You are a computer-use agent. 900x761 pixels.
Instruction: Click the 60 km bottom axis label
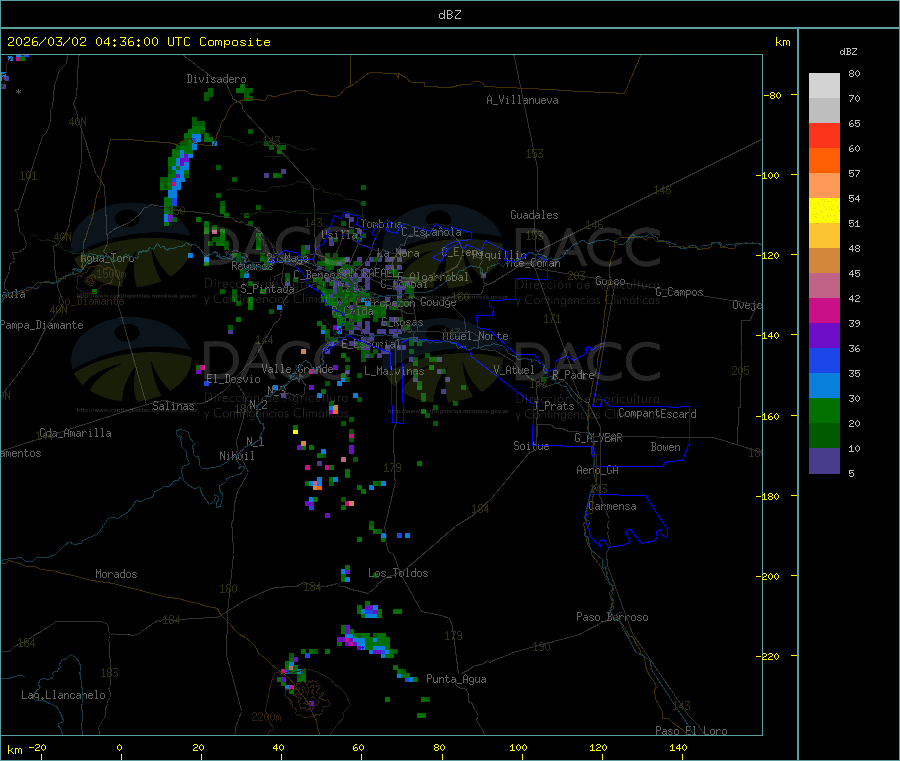click(x=359, y=748)
